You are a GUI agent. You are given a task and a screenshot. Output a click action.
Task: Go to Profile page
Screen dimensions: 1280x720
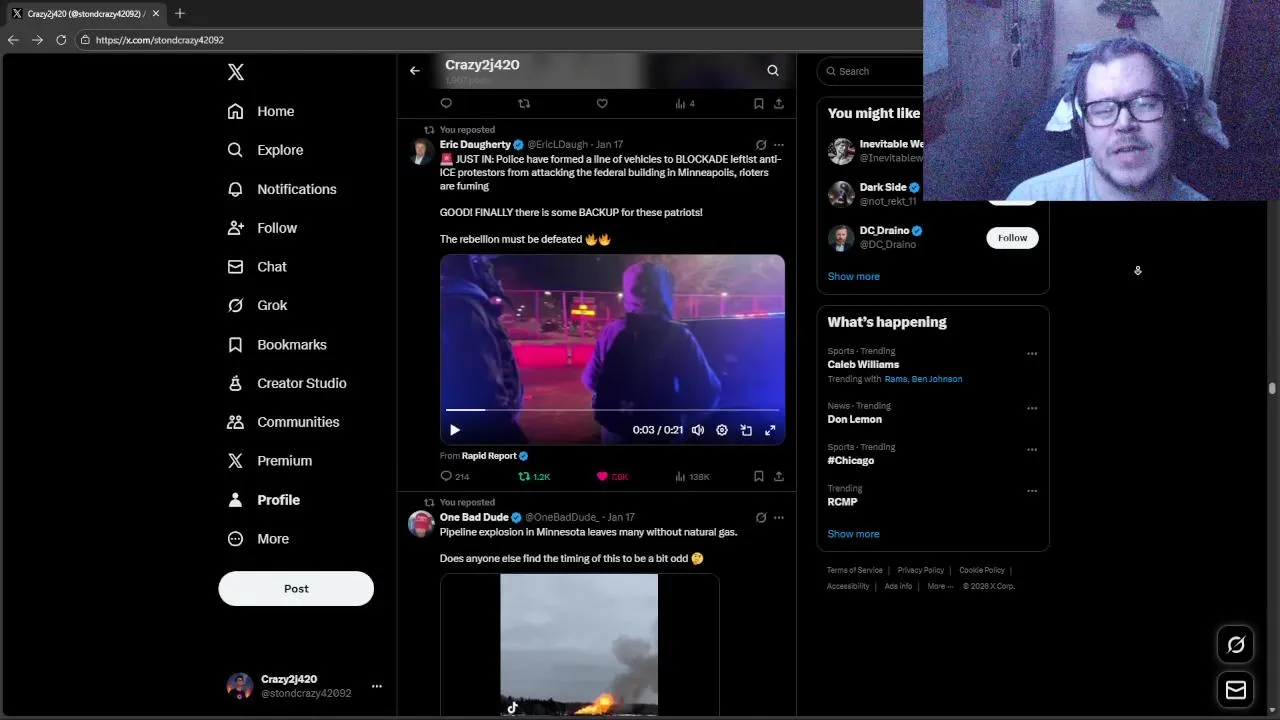(x=264, y=500)
